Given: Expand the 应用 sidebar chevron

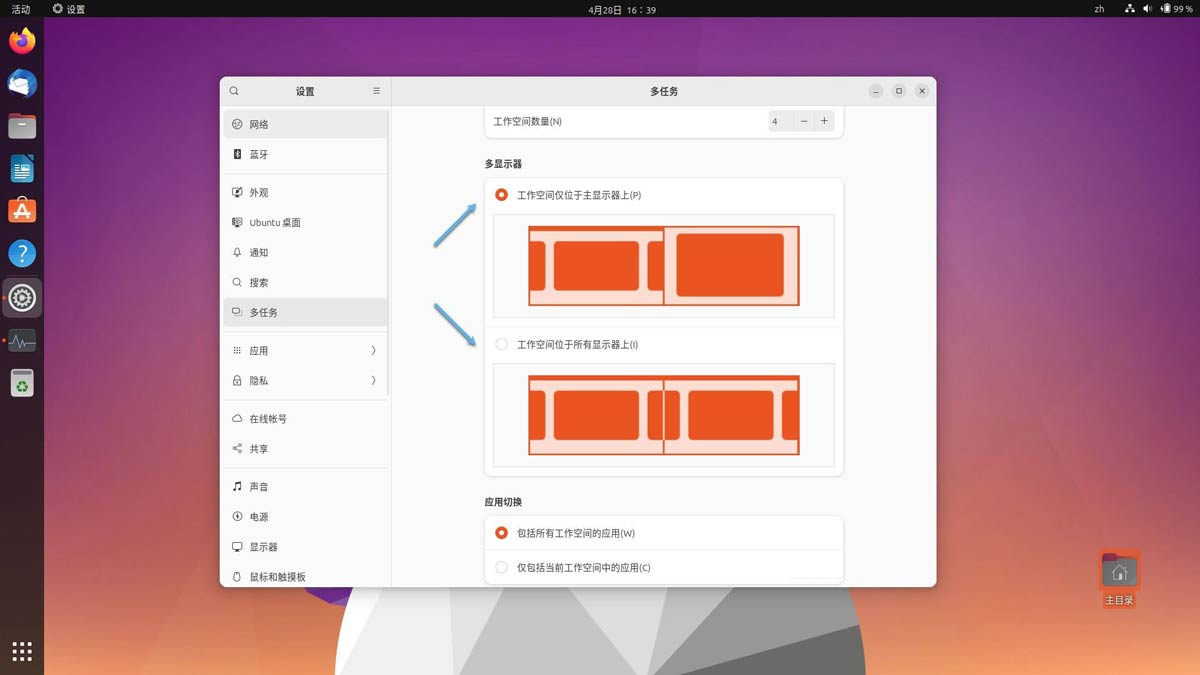Looking at the screenshot, I should coord(373,351).
